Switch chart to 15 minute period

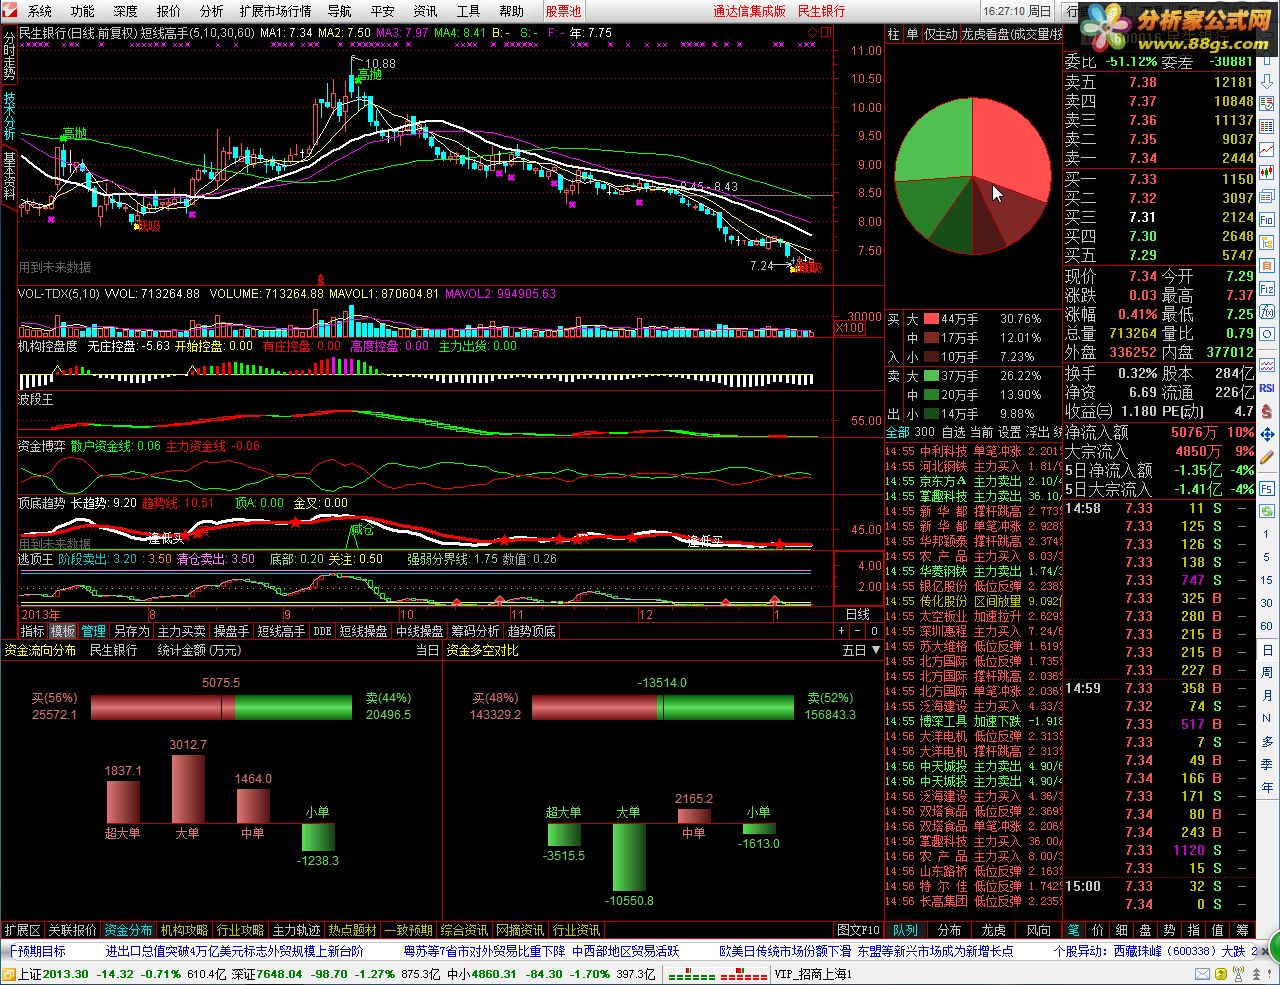1267,580
